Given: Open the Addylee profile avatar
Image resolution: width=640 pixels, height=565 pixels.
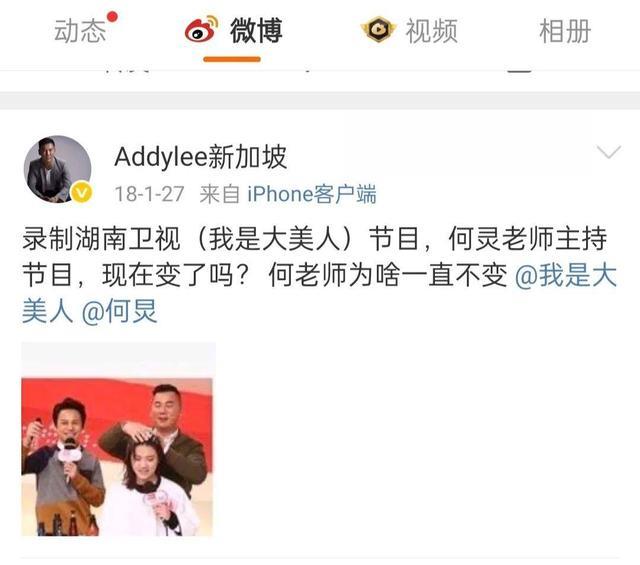Looking at the screenshot, I should pos(58,169).
